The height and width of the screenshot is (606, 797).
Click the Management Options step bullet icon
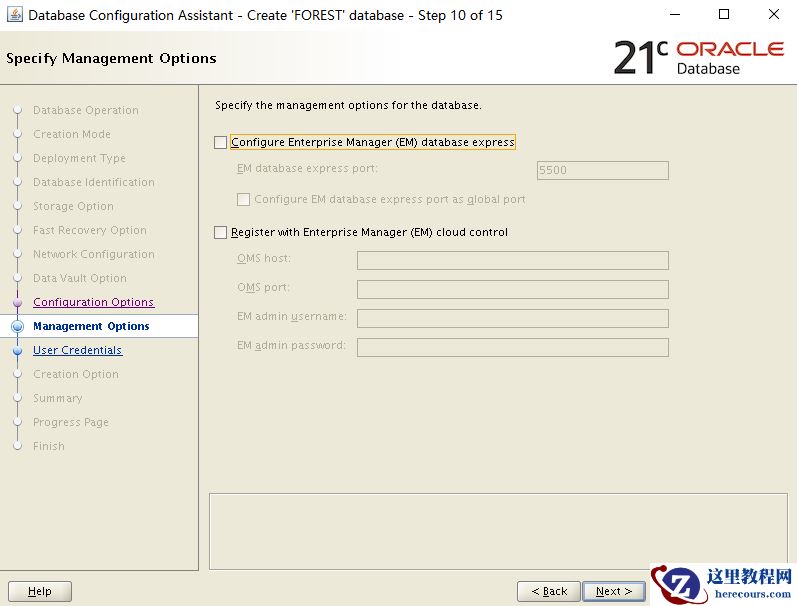18,326
